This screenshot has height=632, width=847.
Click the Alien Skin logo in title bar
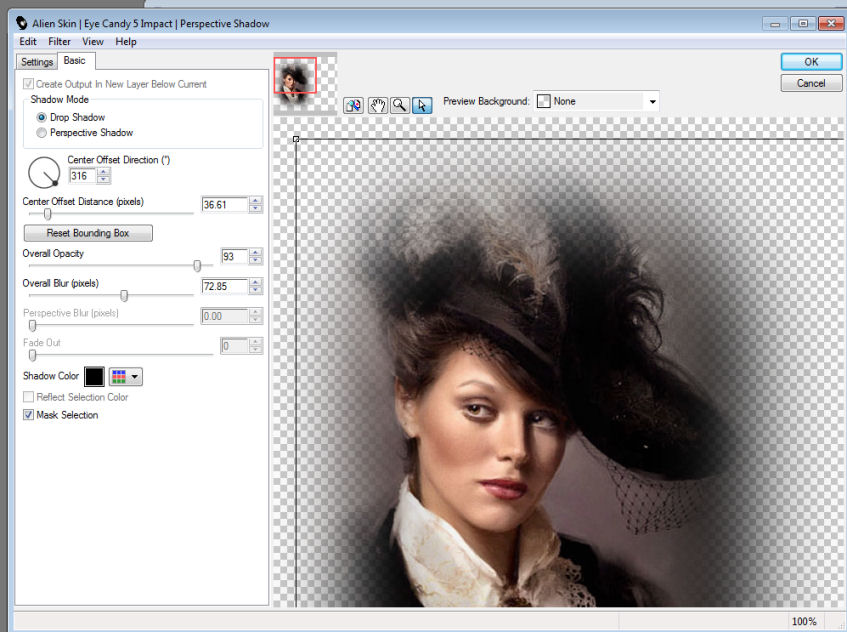(21, 23)
